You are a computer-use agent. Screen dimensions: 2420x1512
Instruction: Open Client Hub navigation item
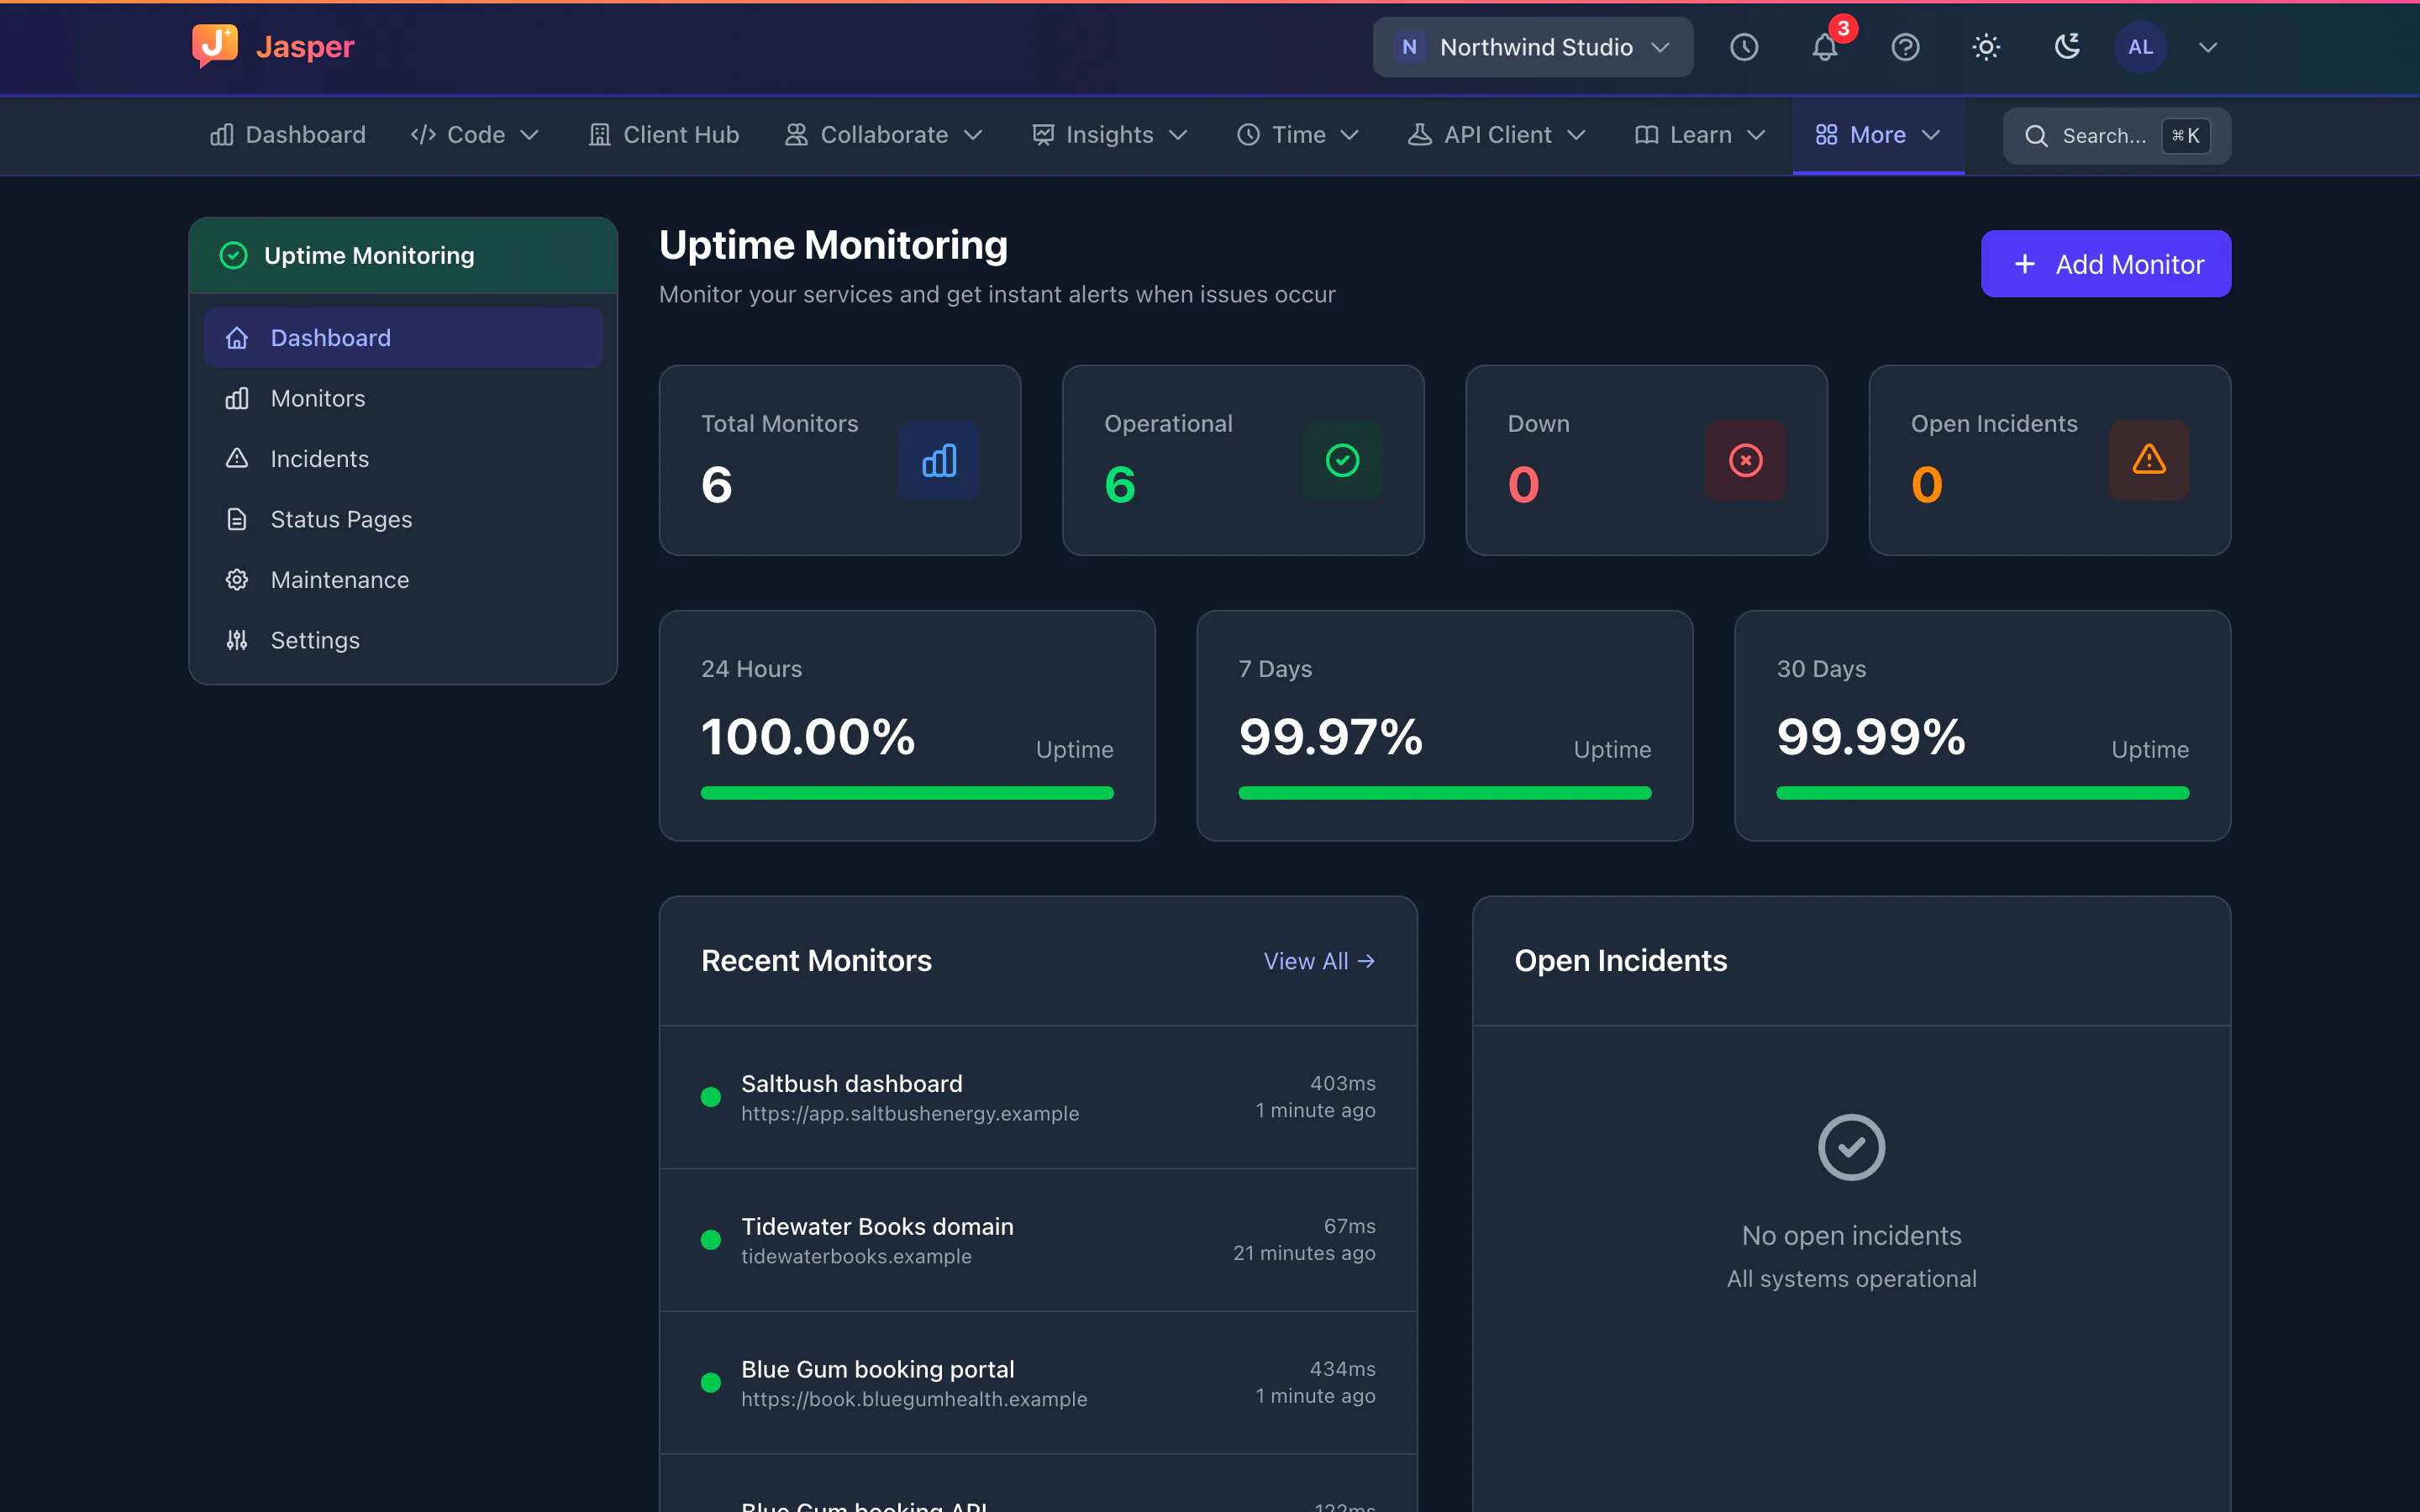(664, 135)
